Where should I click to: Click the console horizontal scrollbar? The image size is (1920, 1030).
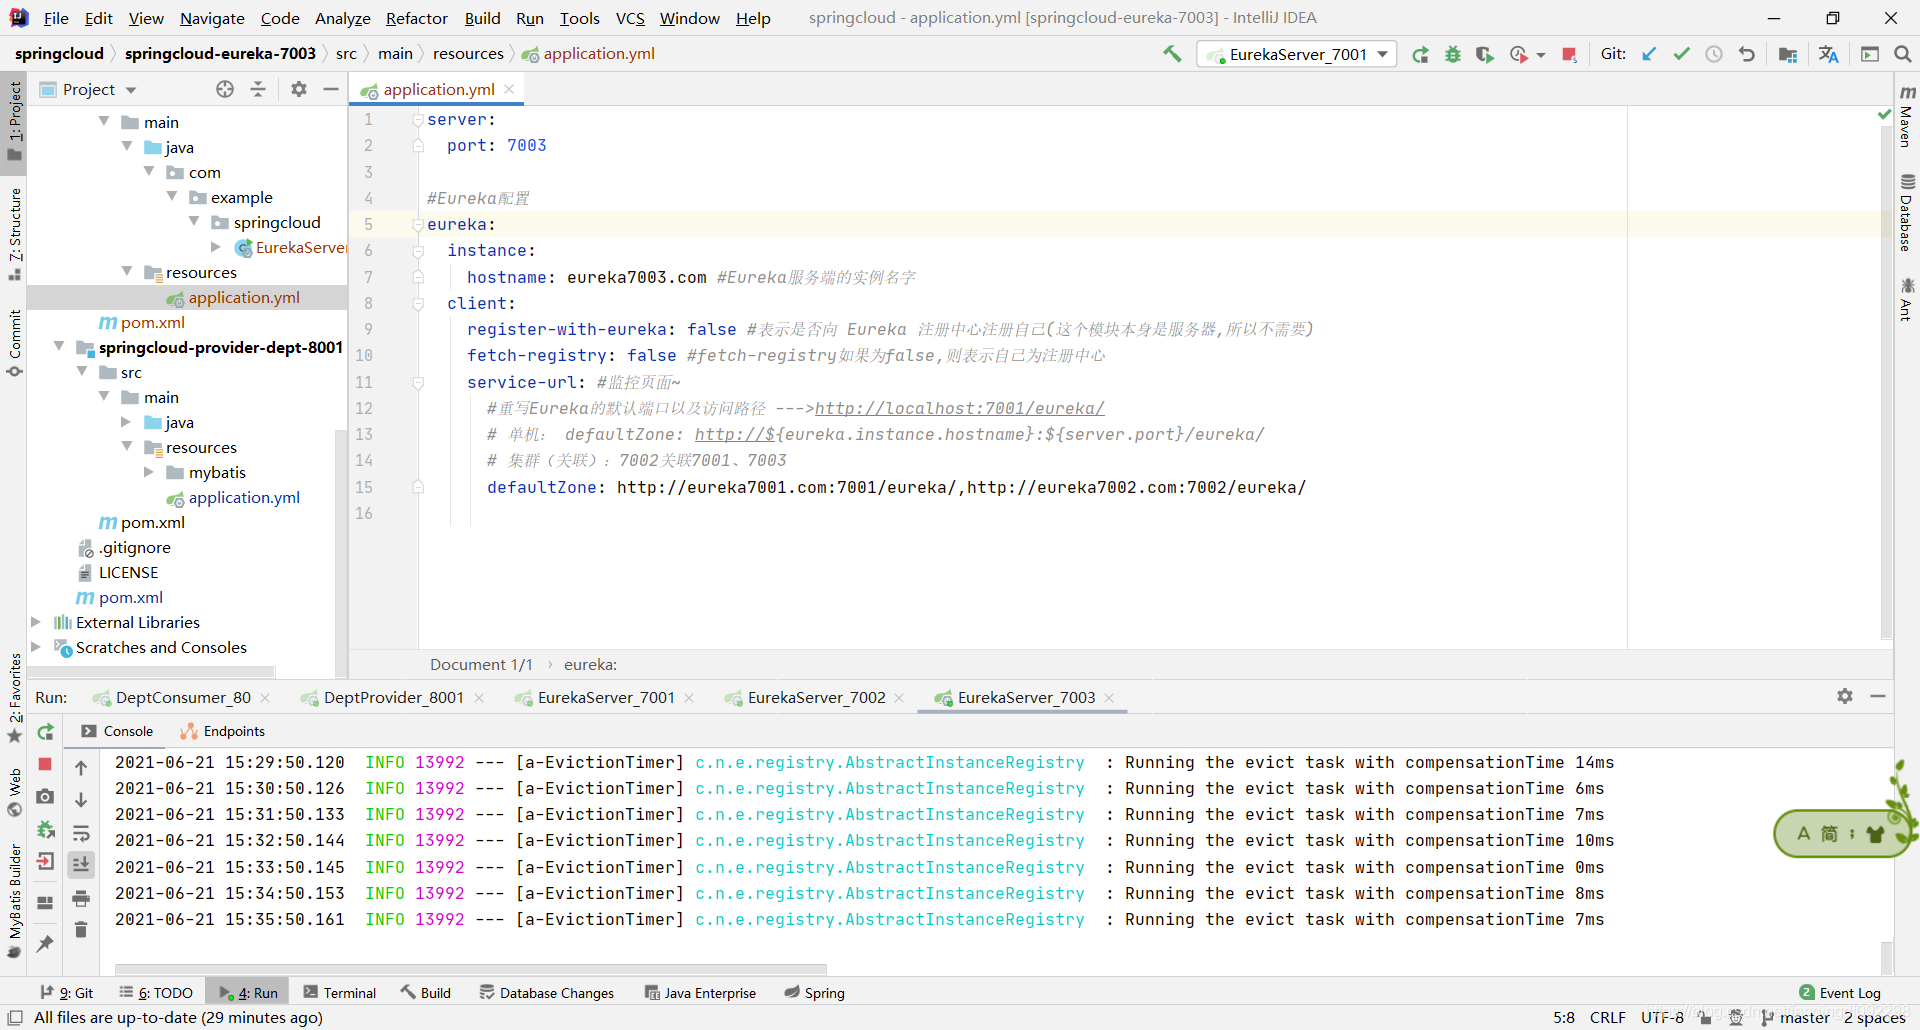470,968
